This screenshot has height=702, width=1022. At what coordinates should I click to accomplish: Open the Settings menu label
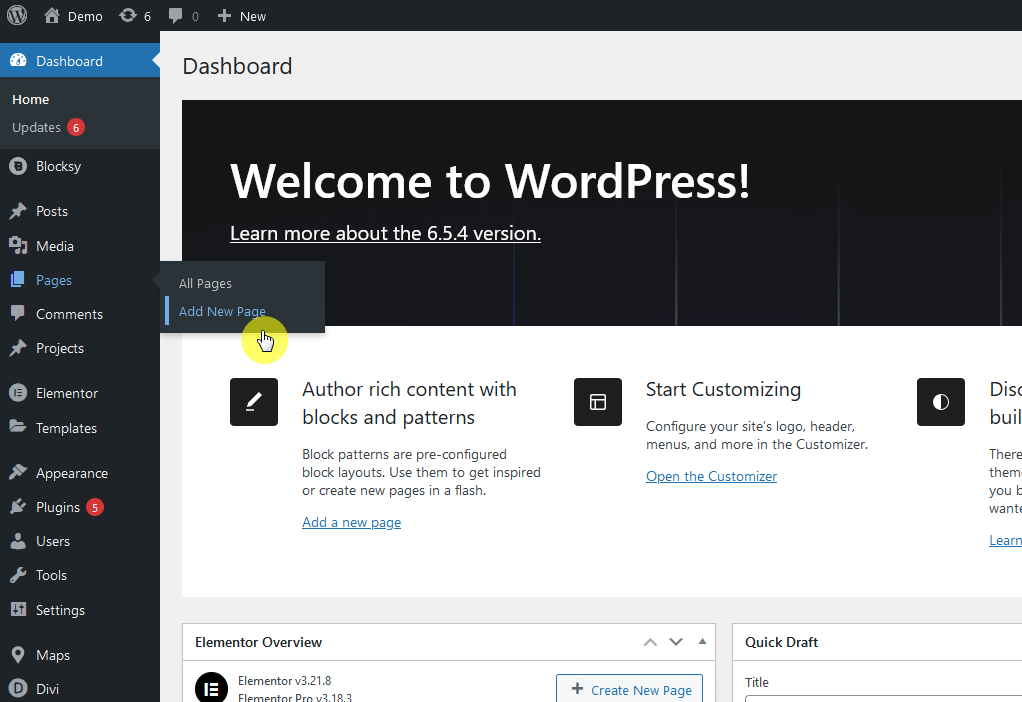[61, 610]
